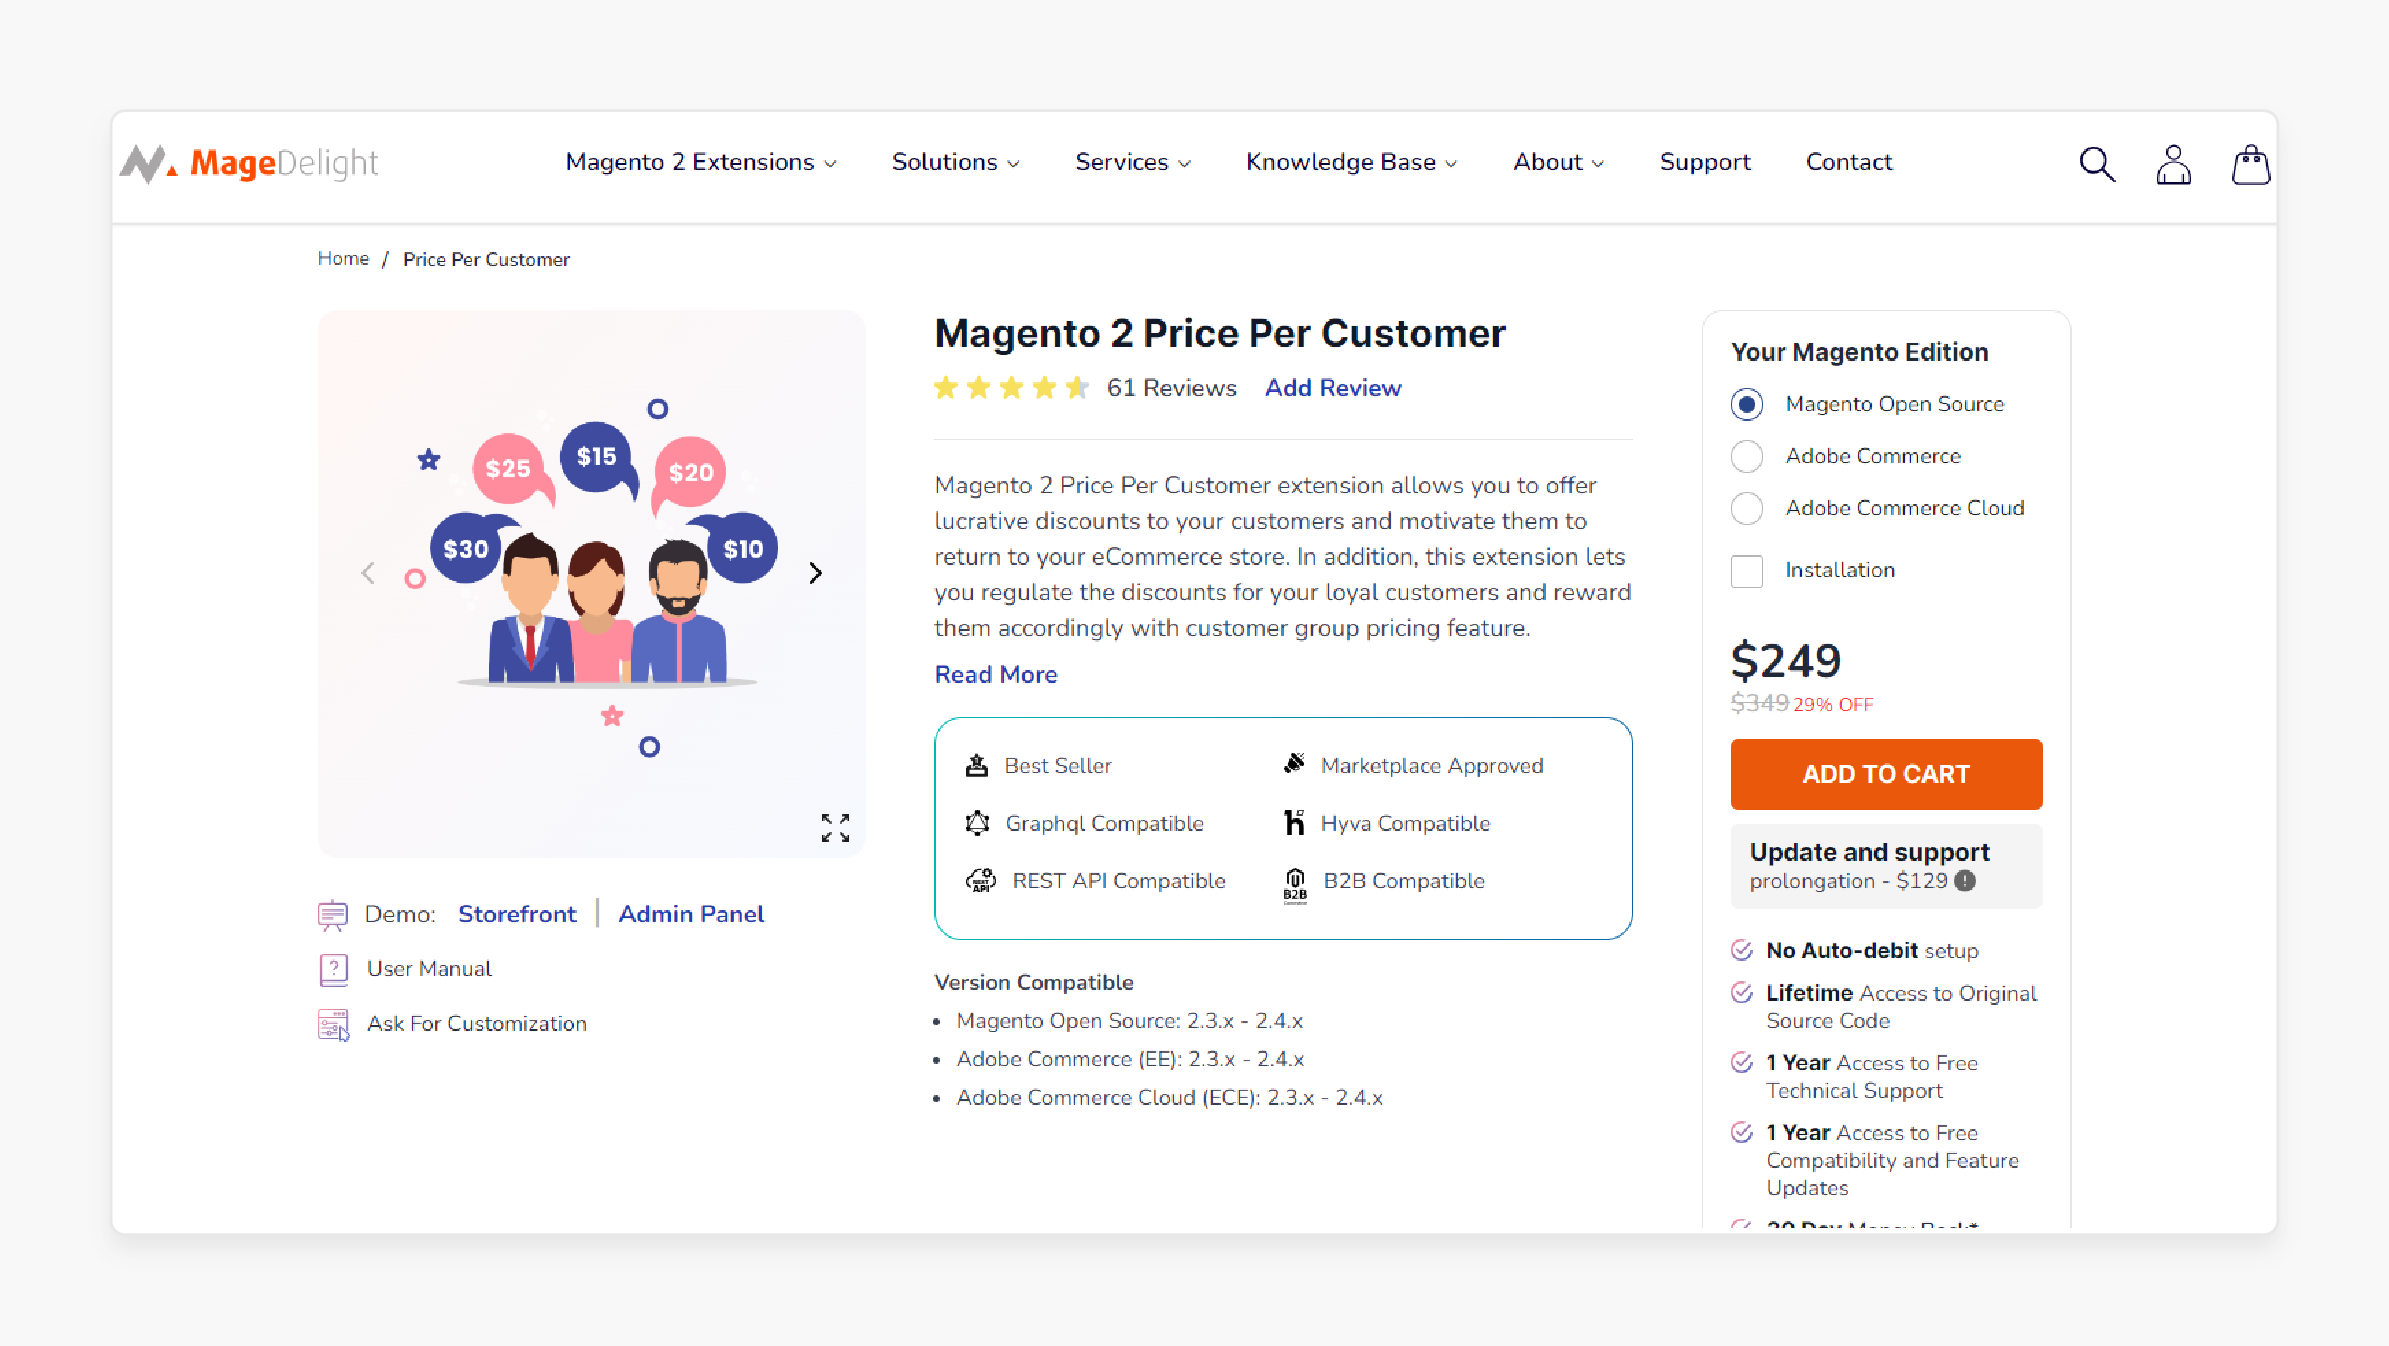Select Adobe Commerce edition
The height and width of the screenshot is (1346, 2389).
[1747, 456]
